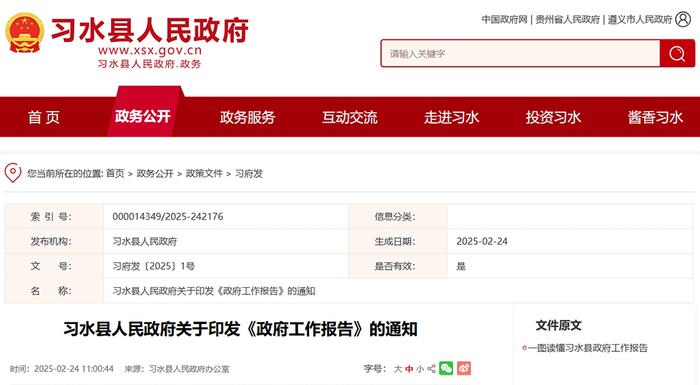Open the 政务服务 navigation tab

click(247, 117)
